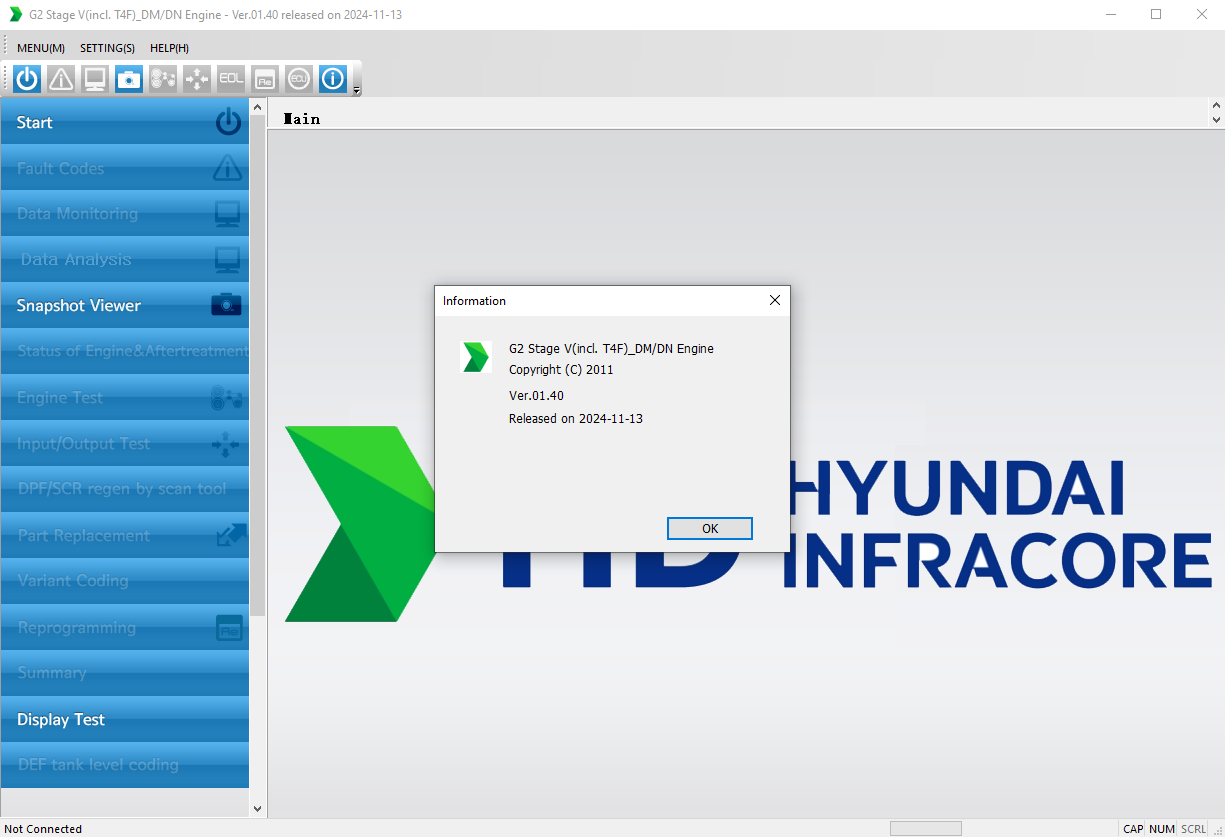The height and width of the screenshot is (837, 1225).
Task: Open Snapshot Viewer from toolbar camera icon
Action: pos(129,79)
